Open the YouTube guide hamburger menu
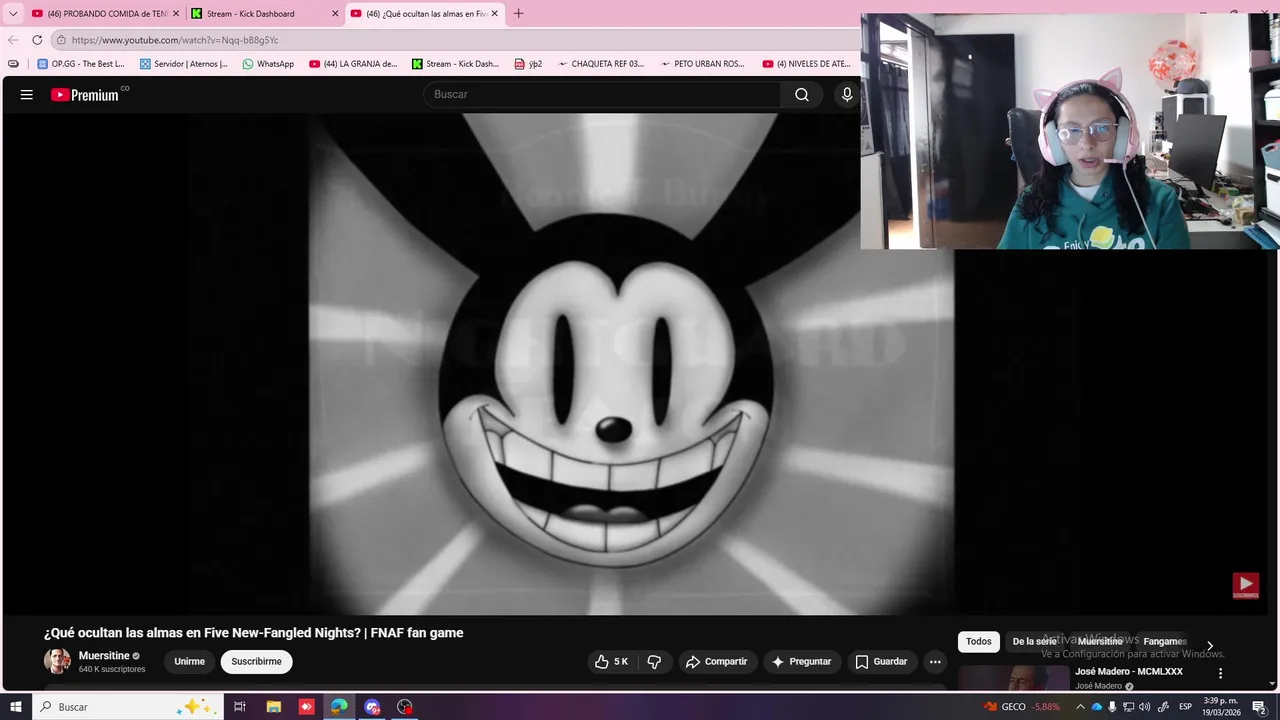This screenshot has height=720, width=1280. pos(27,95)
